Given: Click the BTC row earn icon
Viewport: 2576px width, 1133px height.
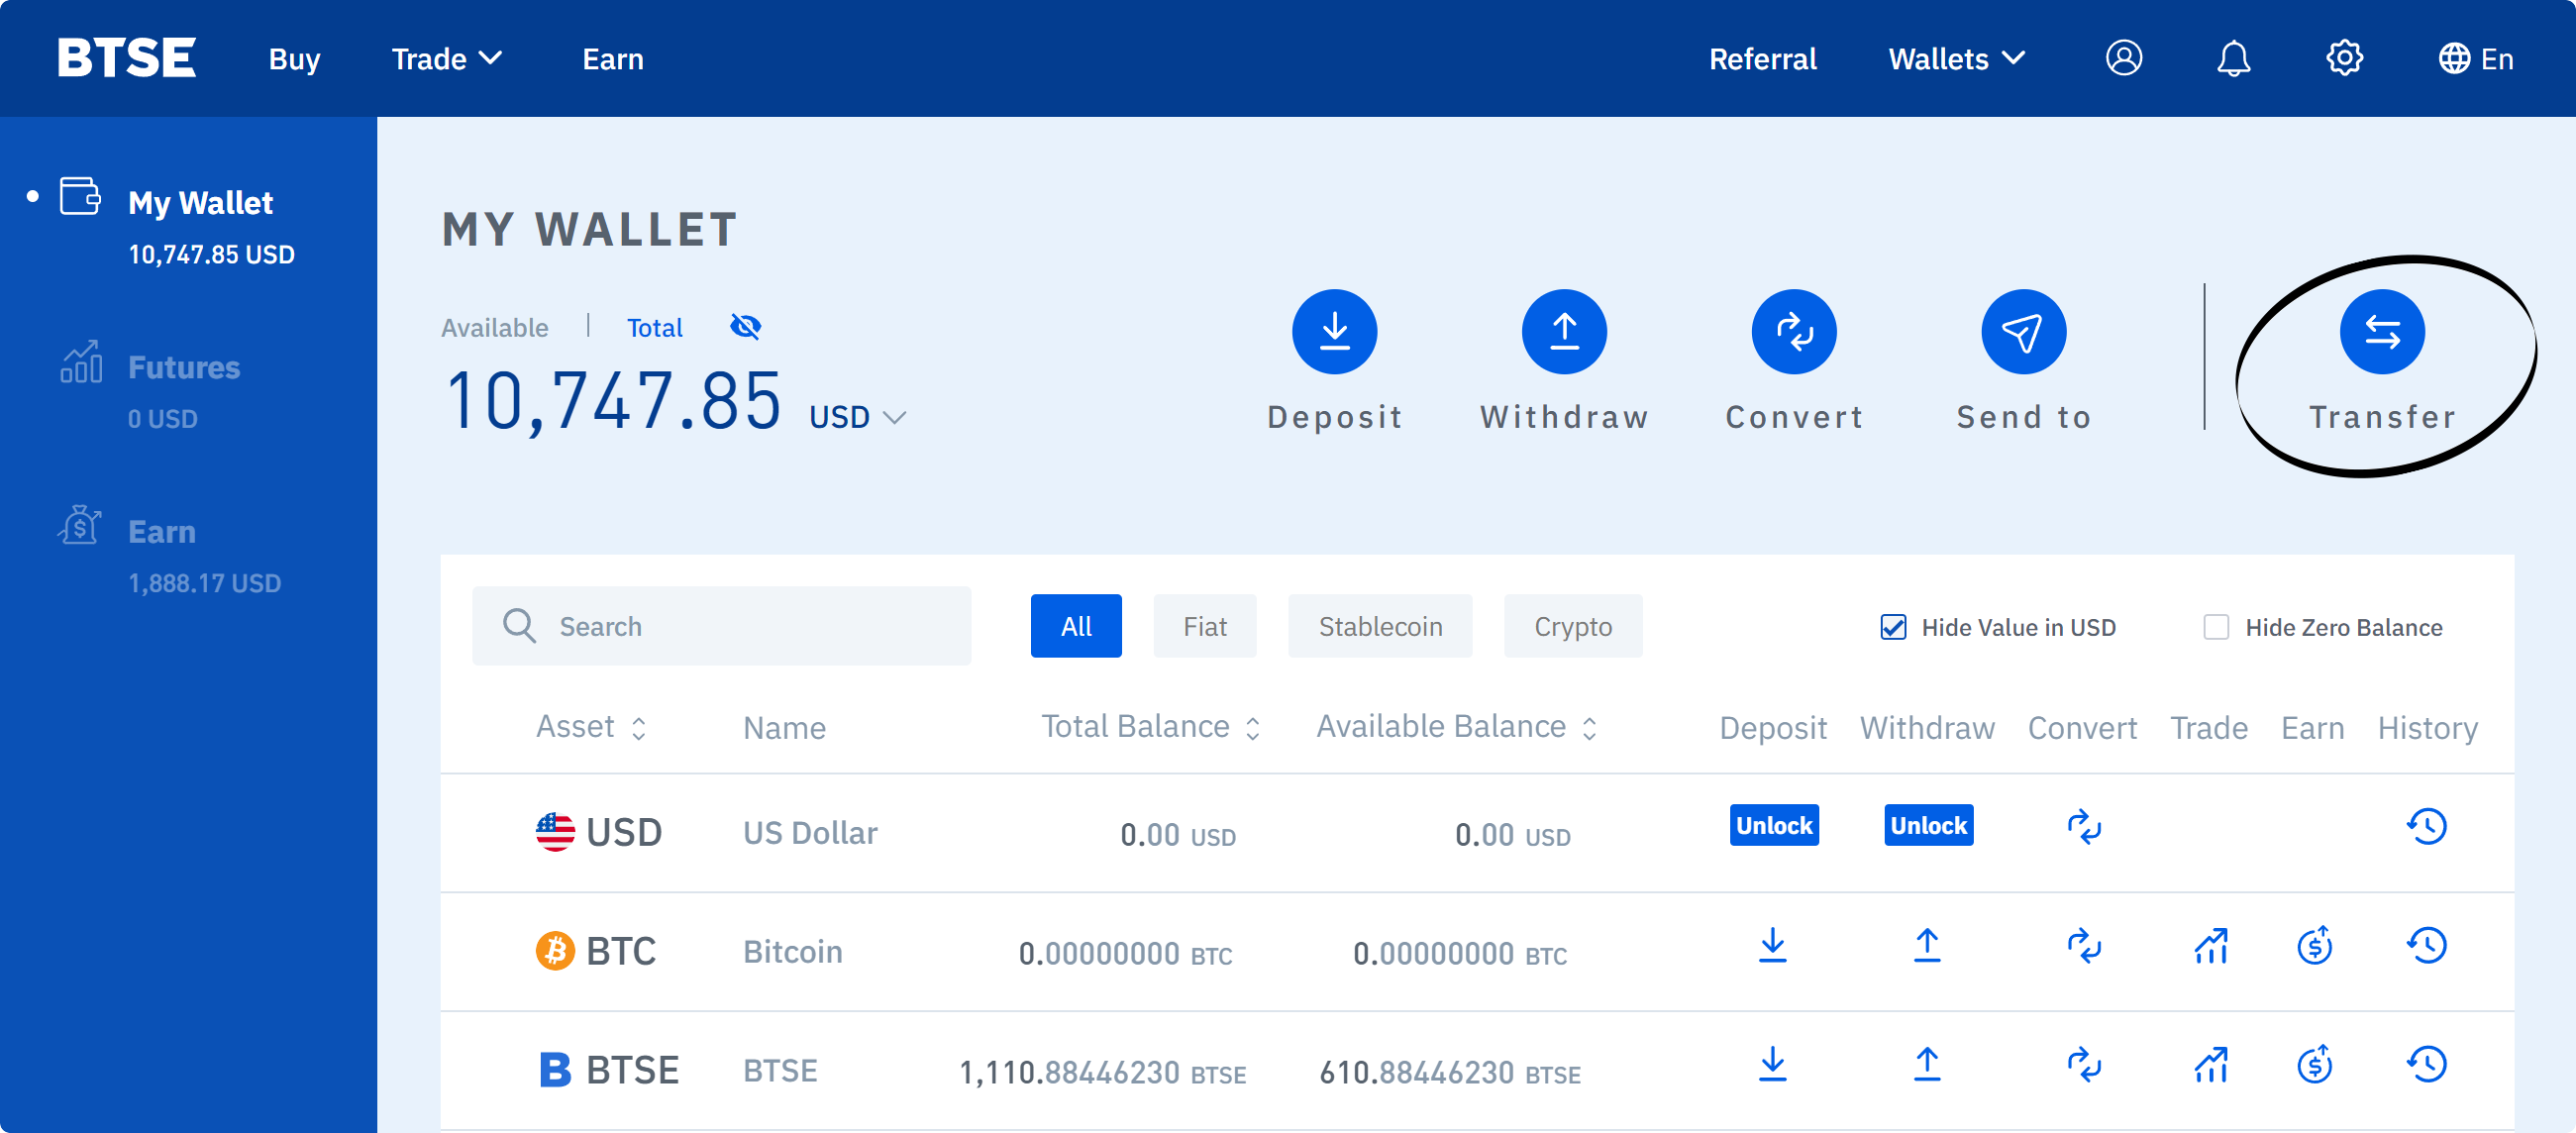Looking at the screenshot, I should point(2314,945).
